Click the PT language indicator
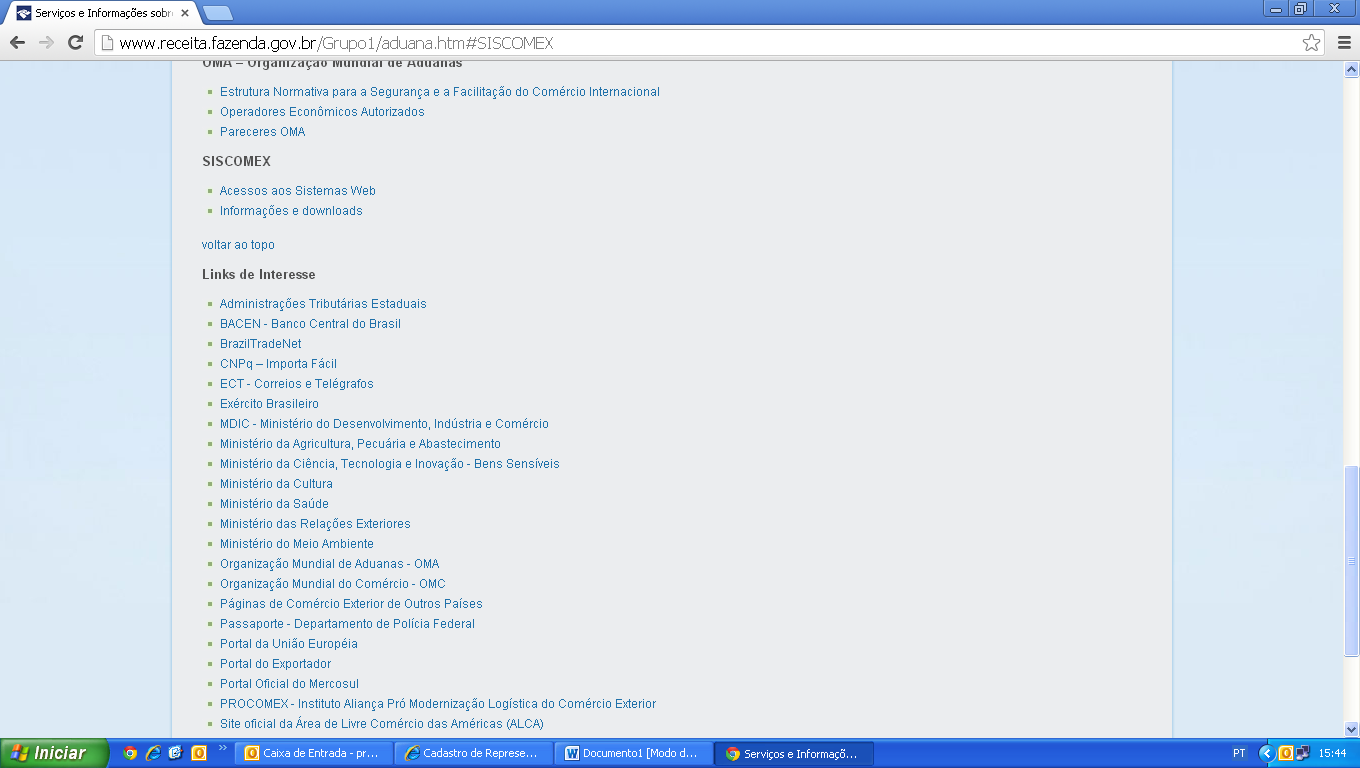The height and width of the screenshot is (768, 1360). tap(1239, 753)
